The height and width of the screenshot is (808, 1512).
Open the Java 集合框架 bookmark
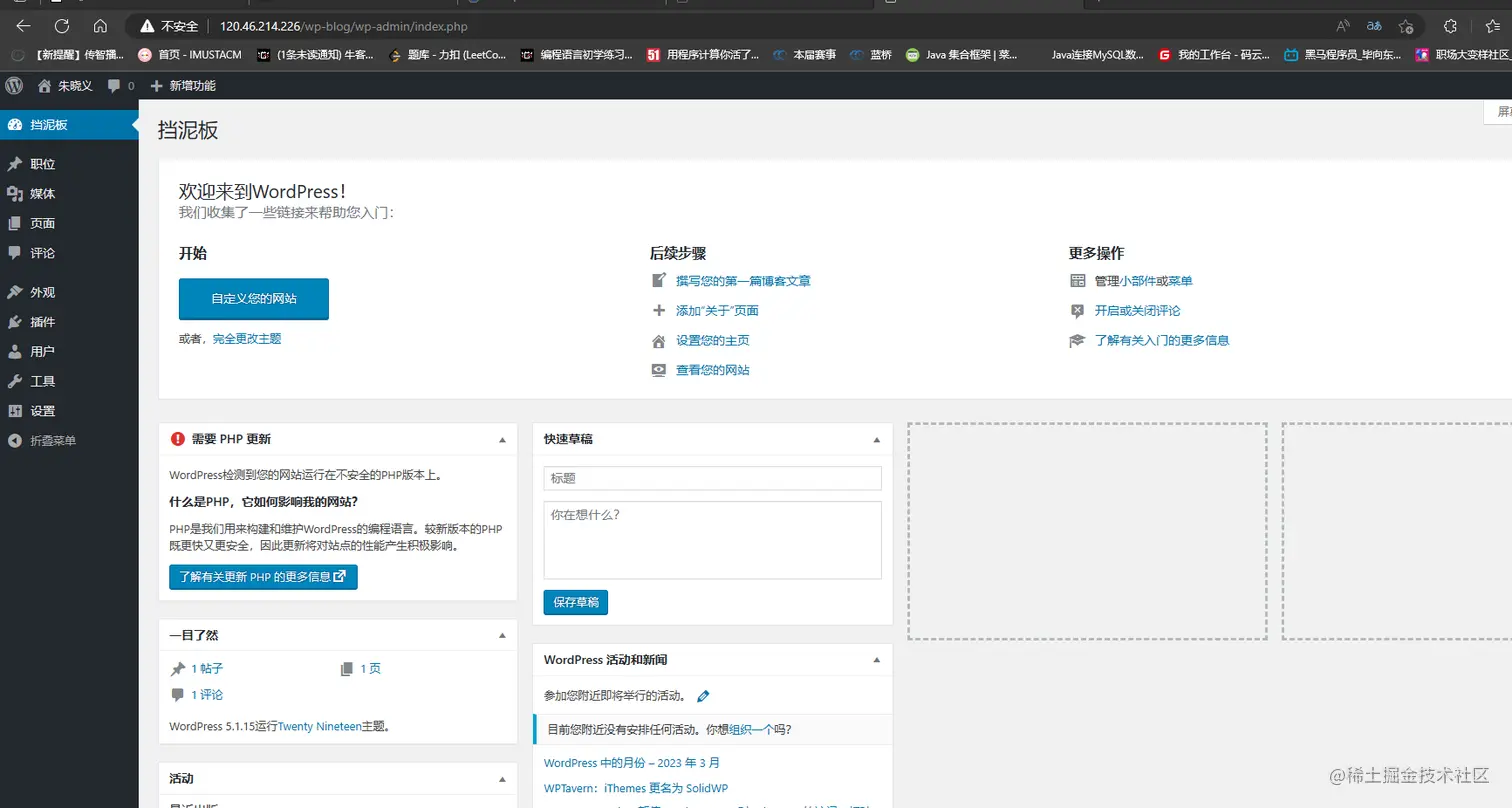click(963, 55)
